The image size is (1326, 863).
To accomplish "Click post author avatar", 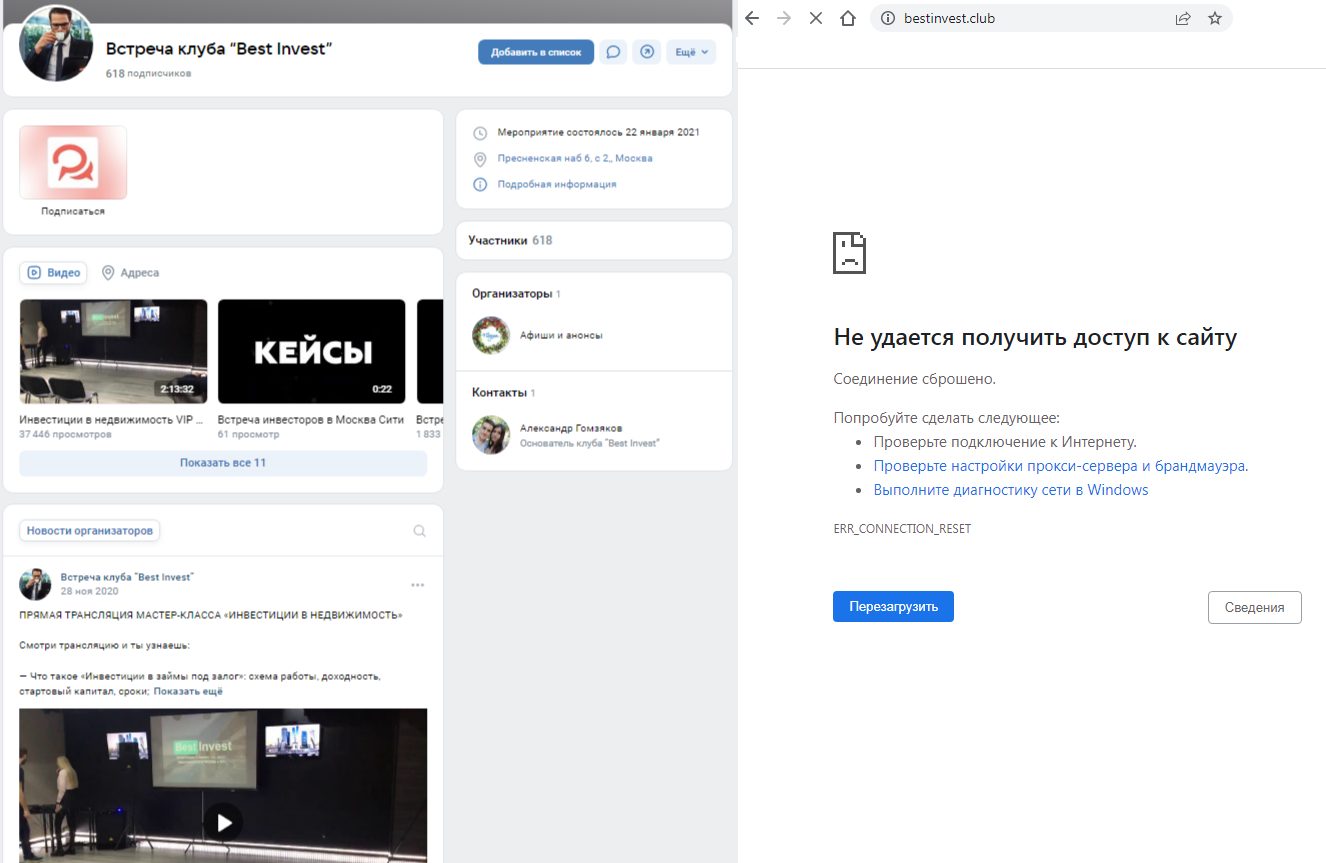I will coord(35,584).
